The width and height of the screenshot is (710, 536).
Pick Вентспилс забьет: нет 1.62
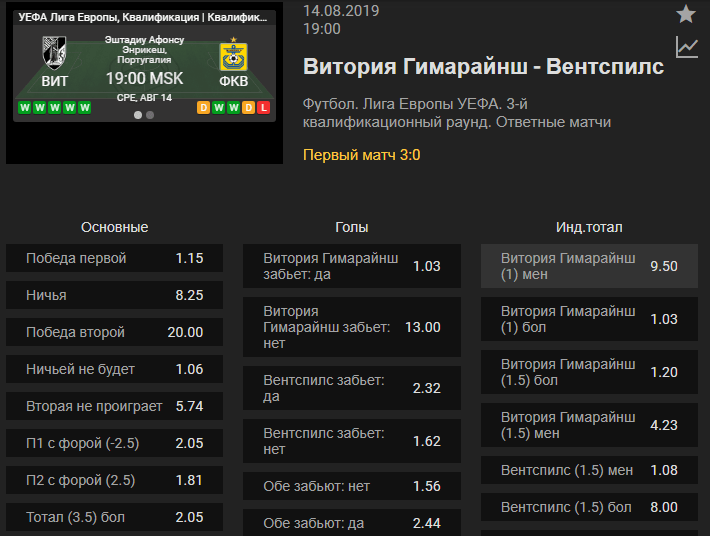352,441
